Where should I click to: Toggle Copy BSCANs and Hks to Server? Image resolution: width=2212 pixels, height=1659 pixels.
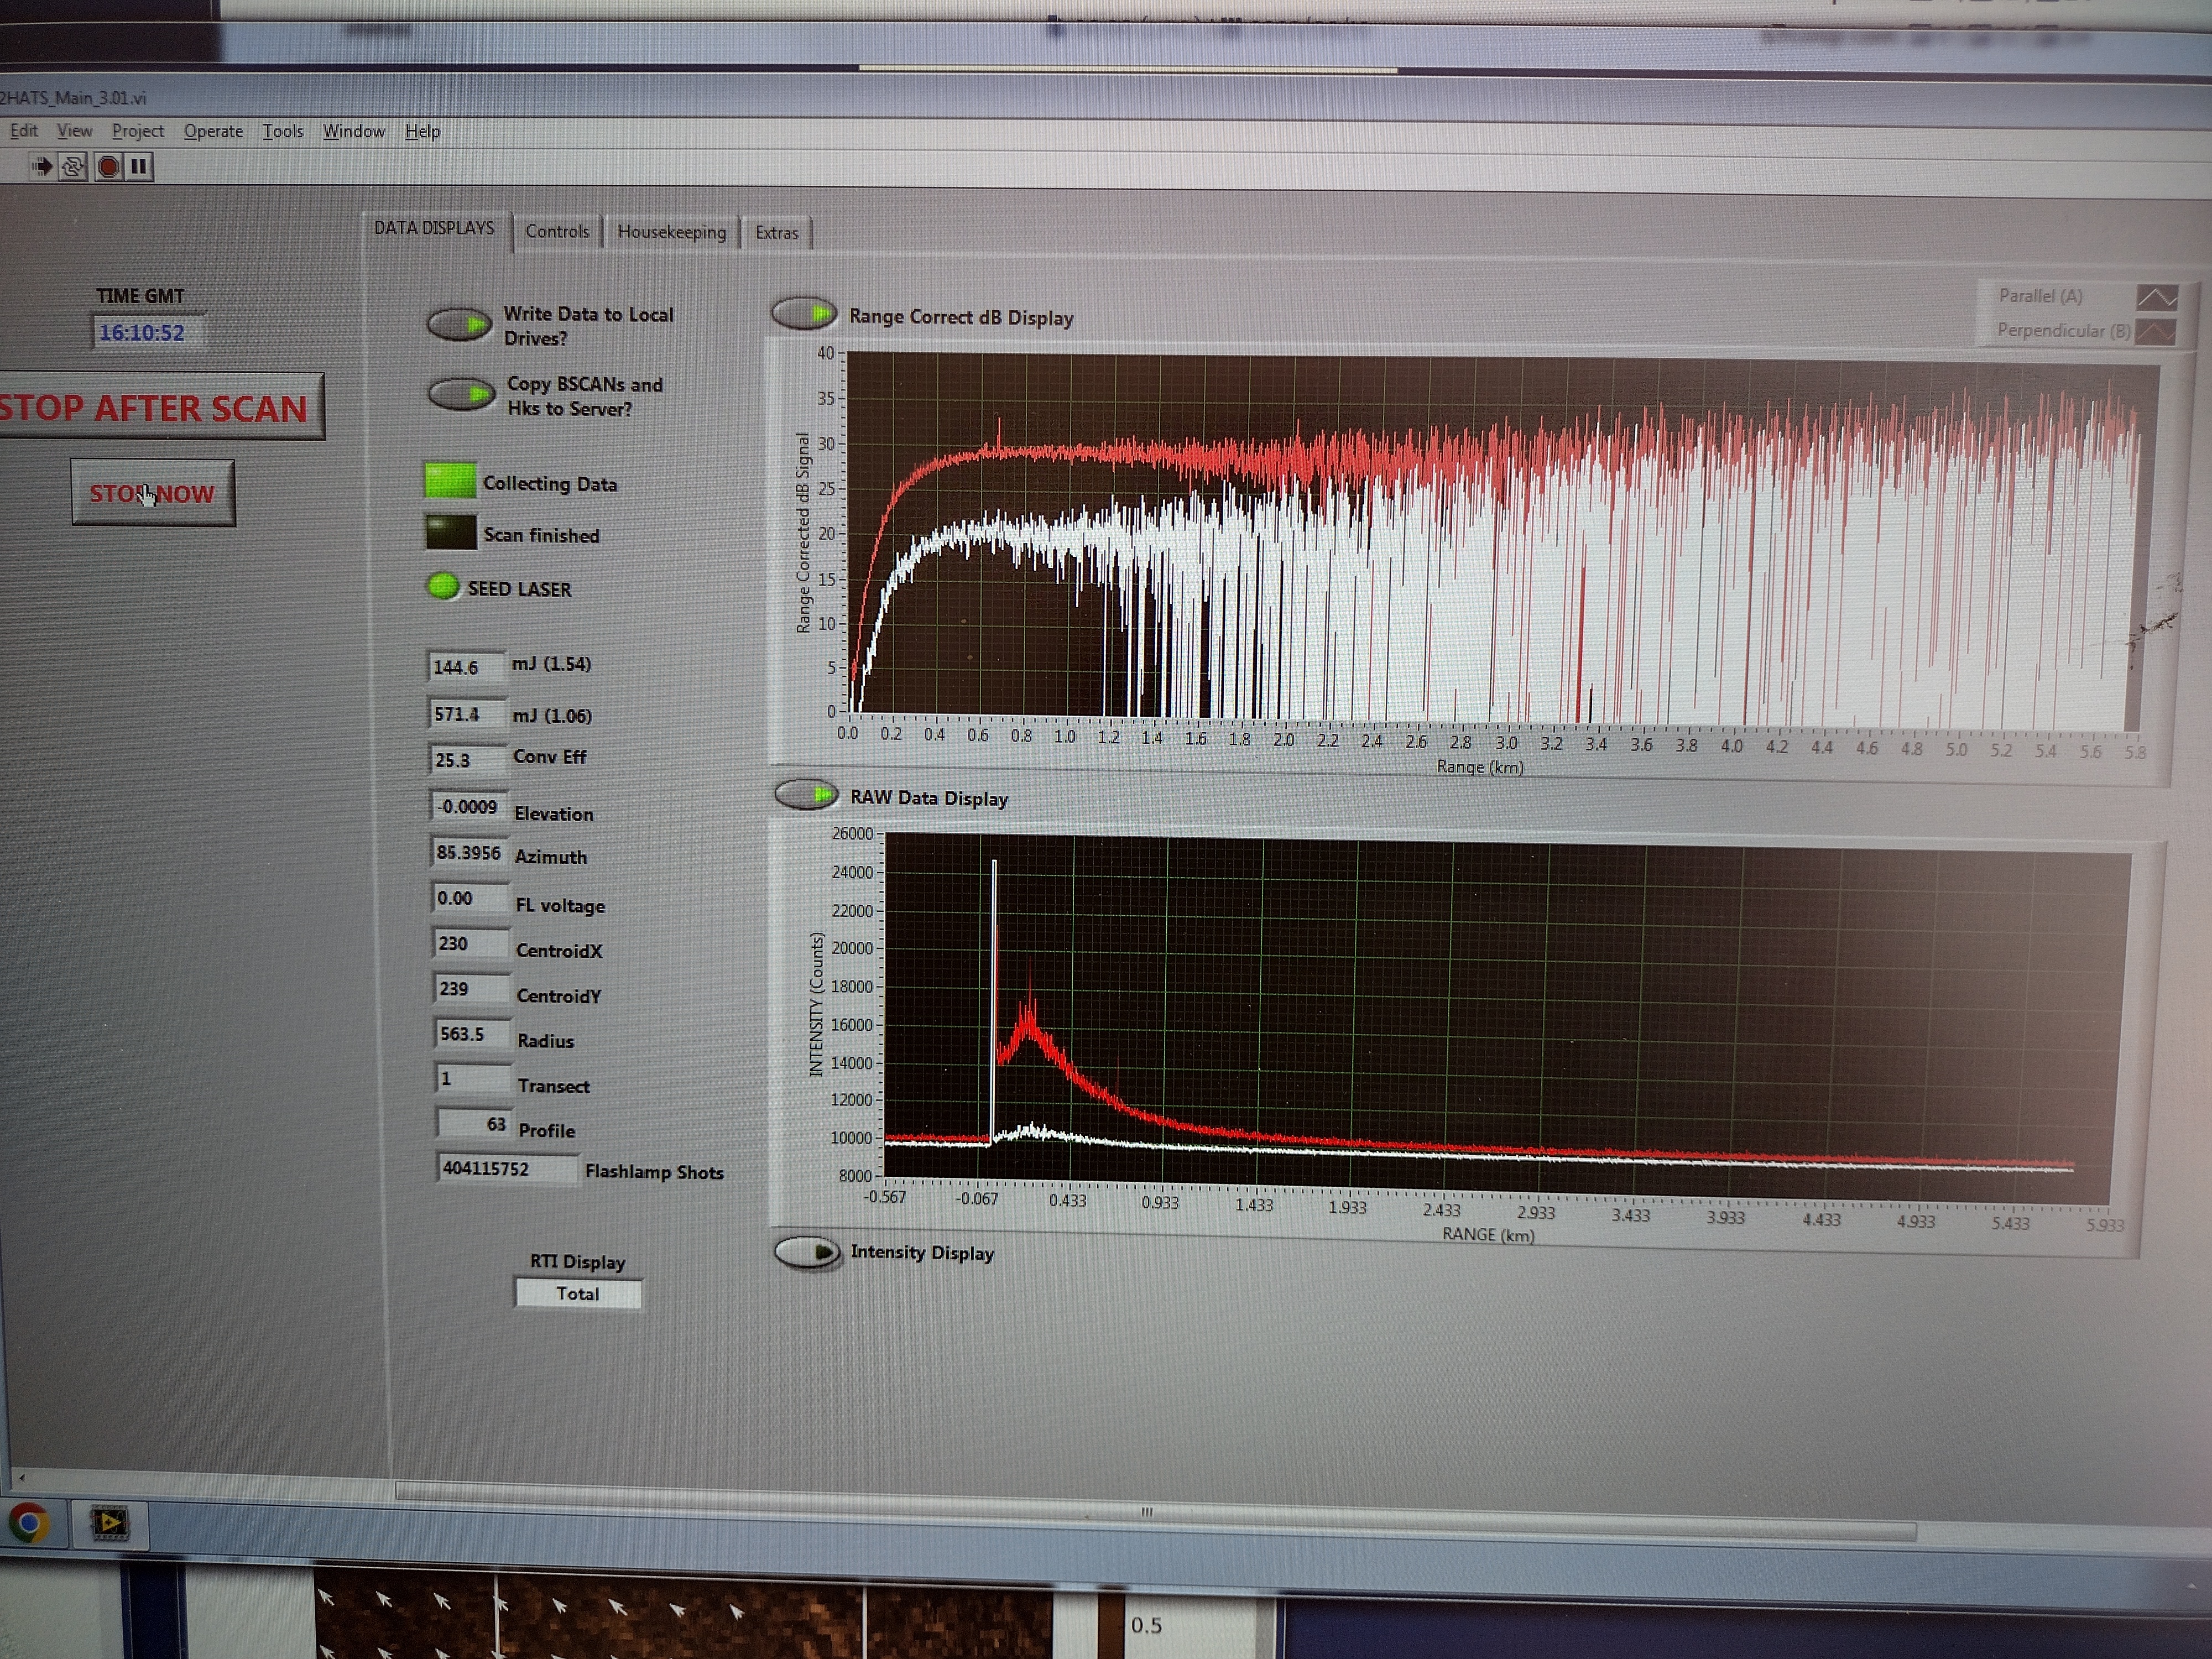(x=461, y=394)
